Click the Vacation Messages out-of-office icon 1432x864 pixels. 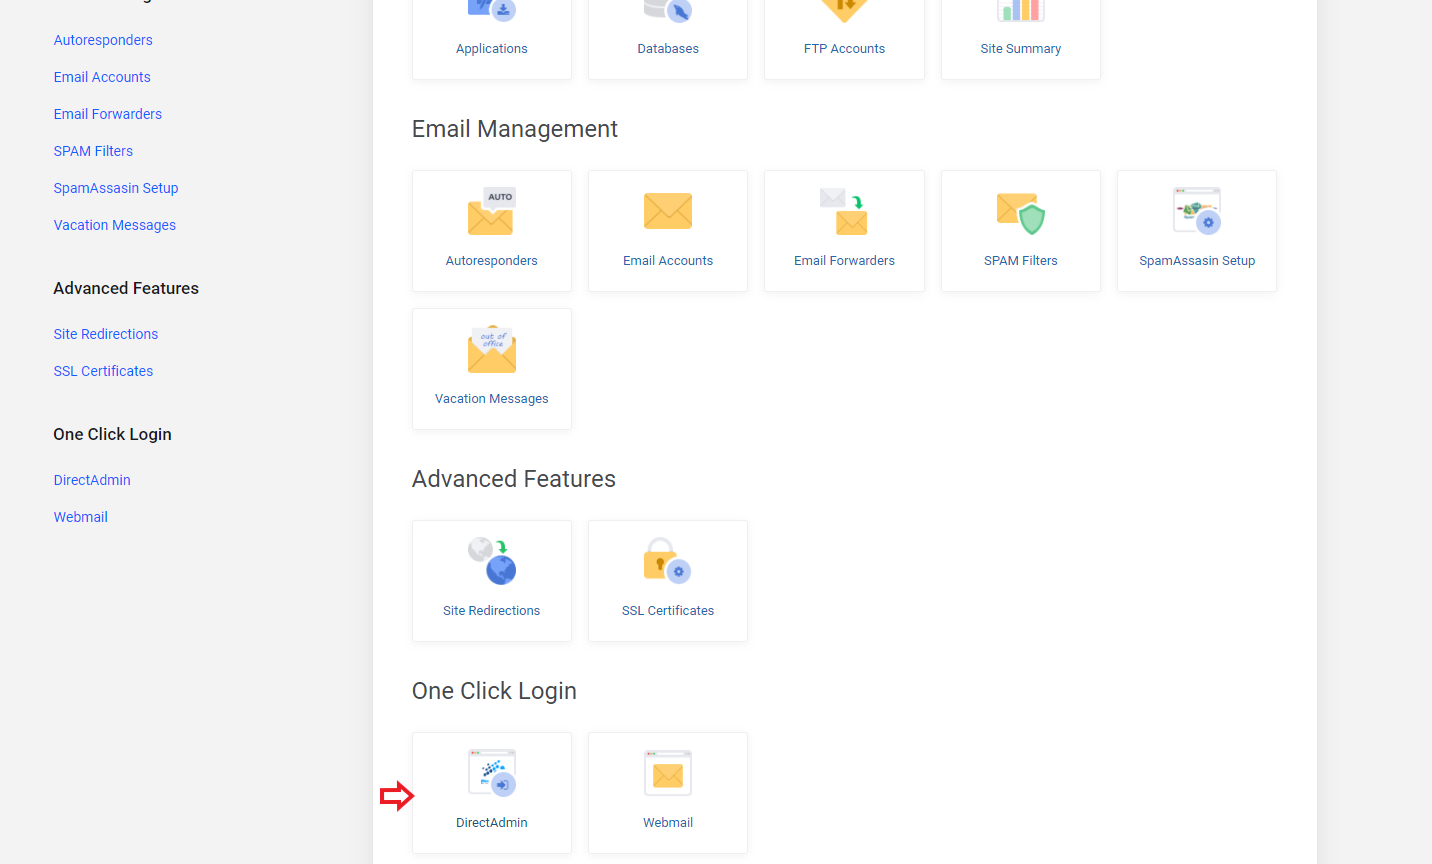pyautogui.click(x=491, y=351)
